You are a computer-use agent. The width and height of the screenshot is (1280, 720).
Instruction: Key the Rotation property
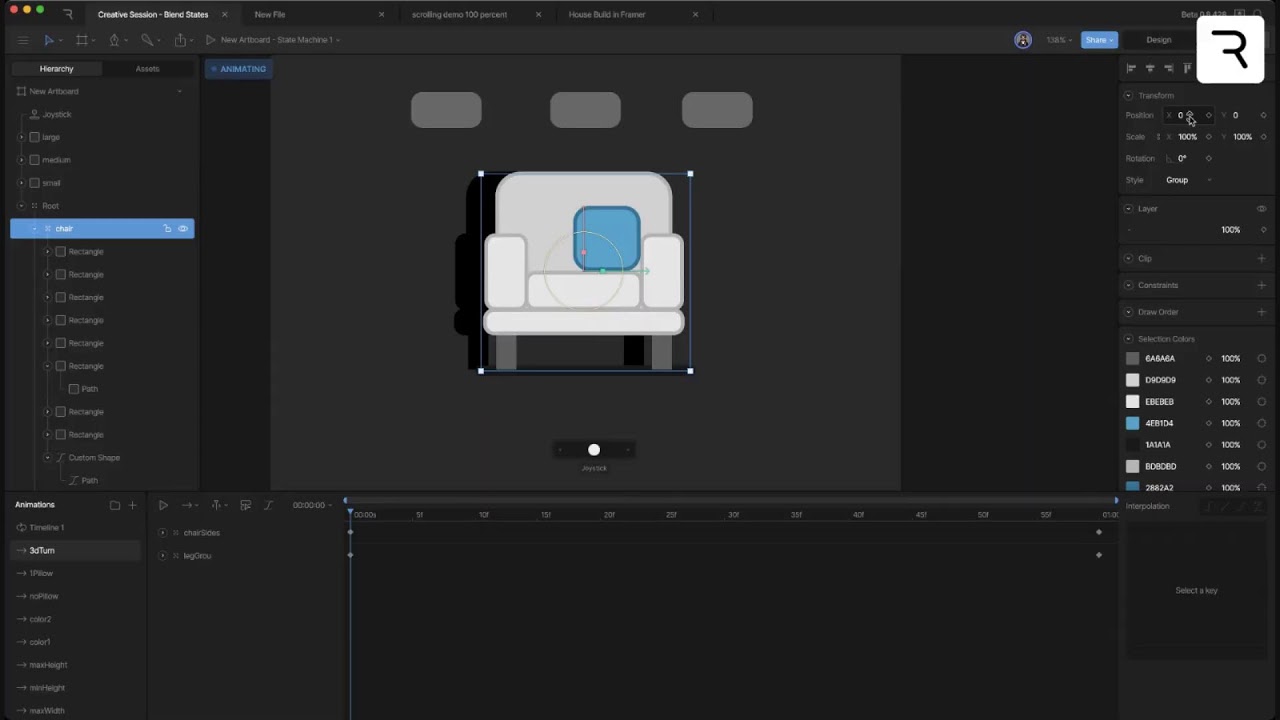coord(1208,158)
